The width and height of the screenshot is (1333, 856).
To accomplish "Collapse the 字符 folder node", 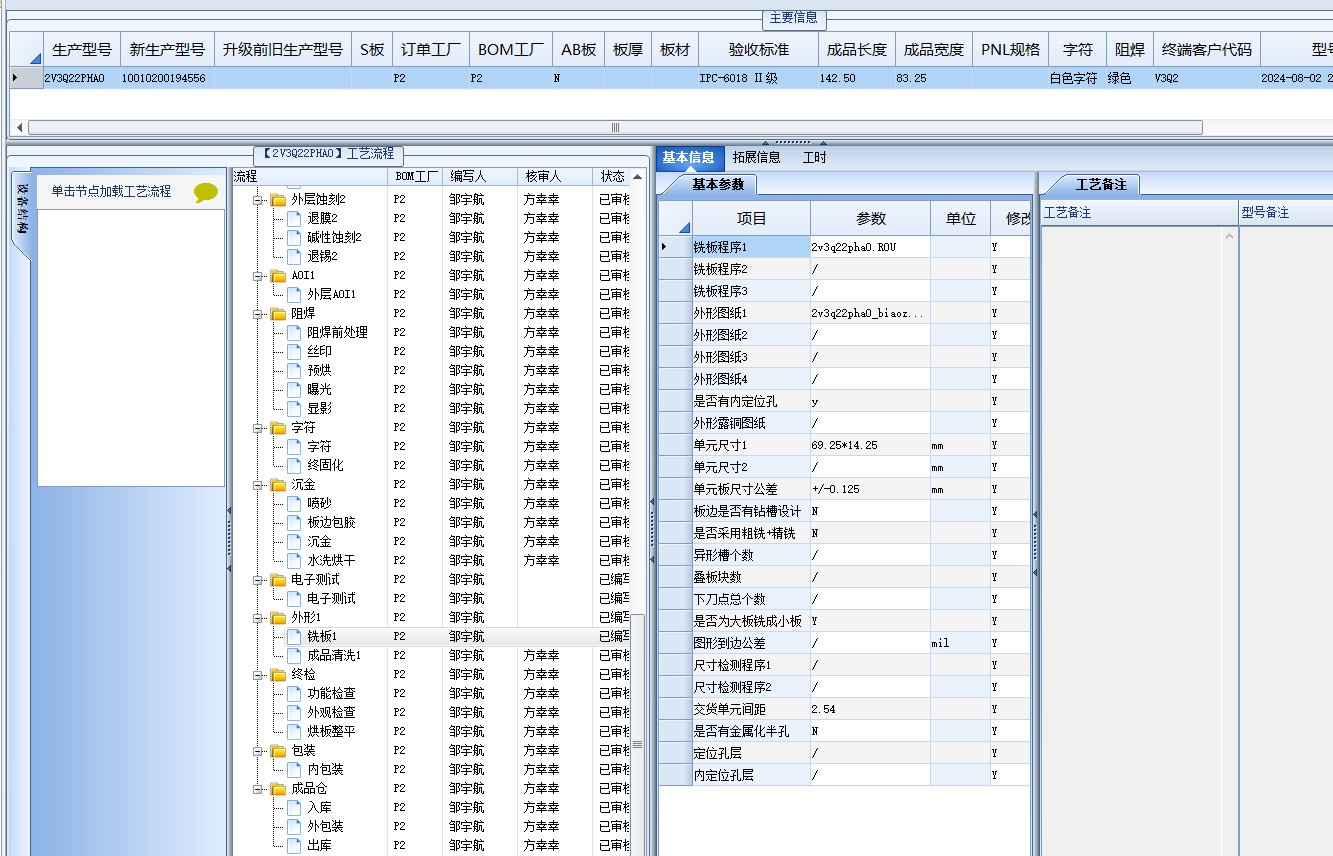I will (x=258, y=428).
